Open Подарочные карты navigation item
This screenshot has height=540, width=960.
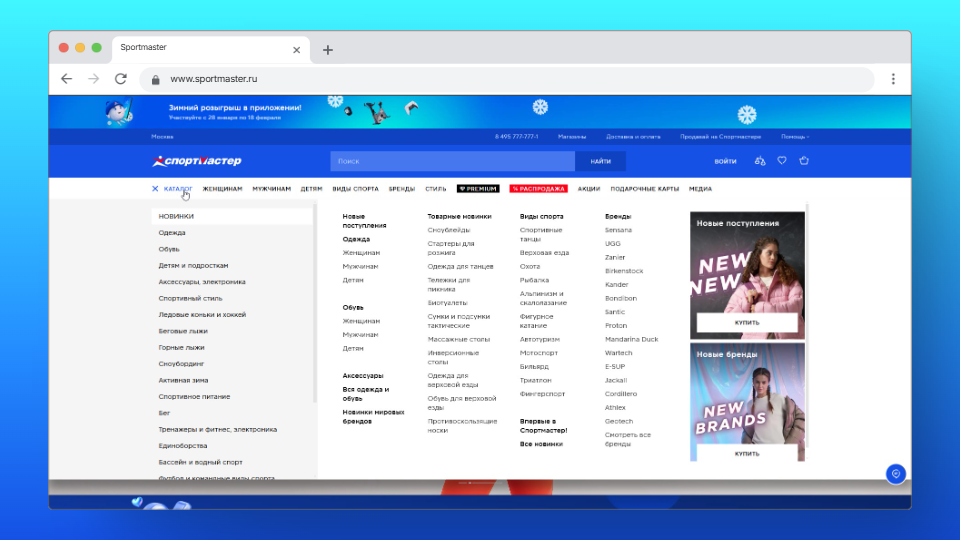644,189
